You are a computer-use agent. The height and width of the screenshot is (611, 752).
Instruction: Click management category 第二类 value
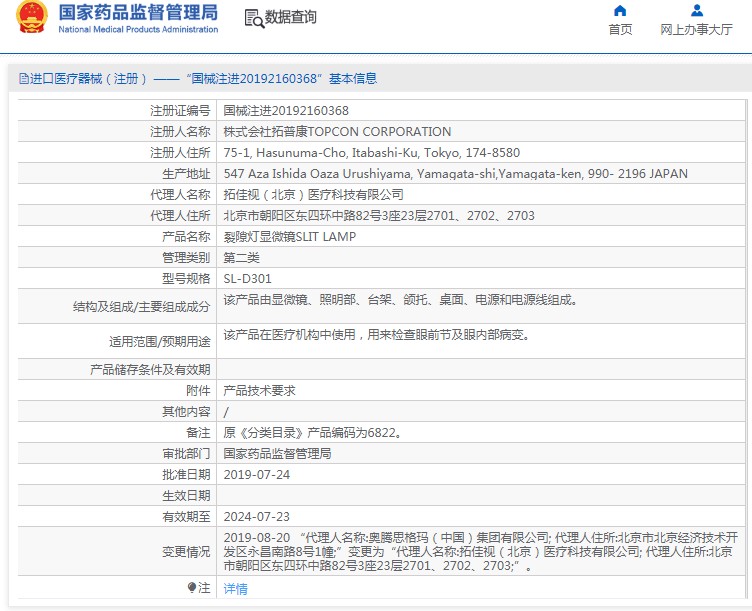point(241,258)
